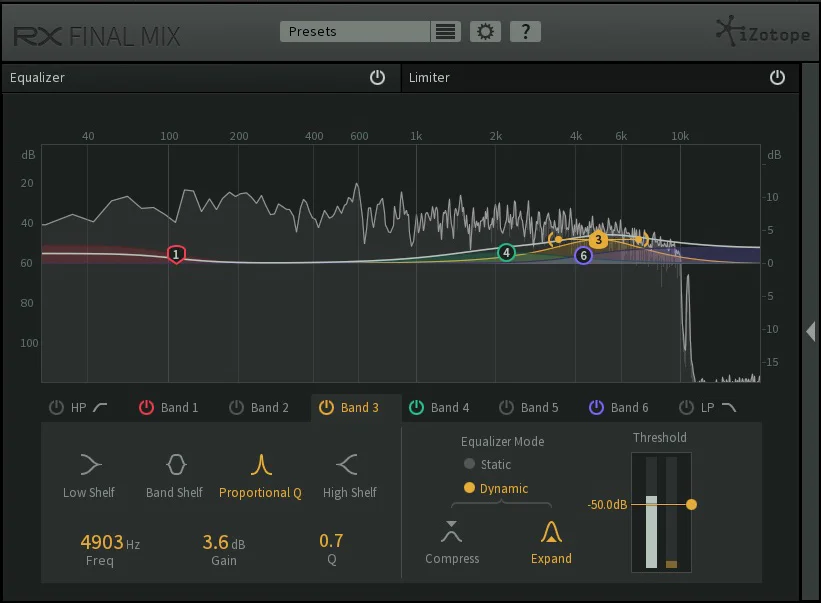Switch to the Band 4 tab

(450, 408)
